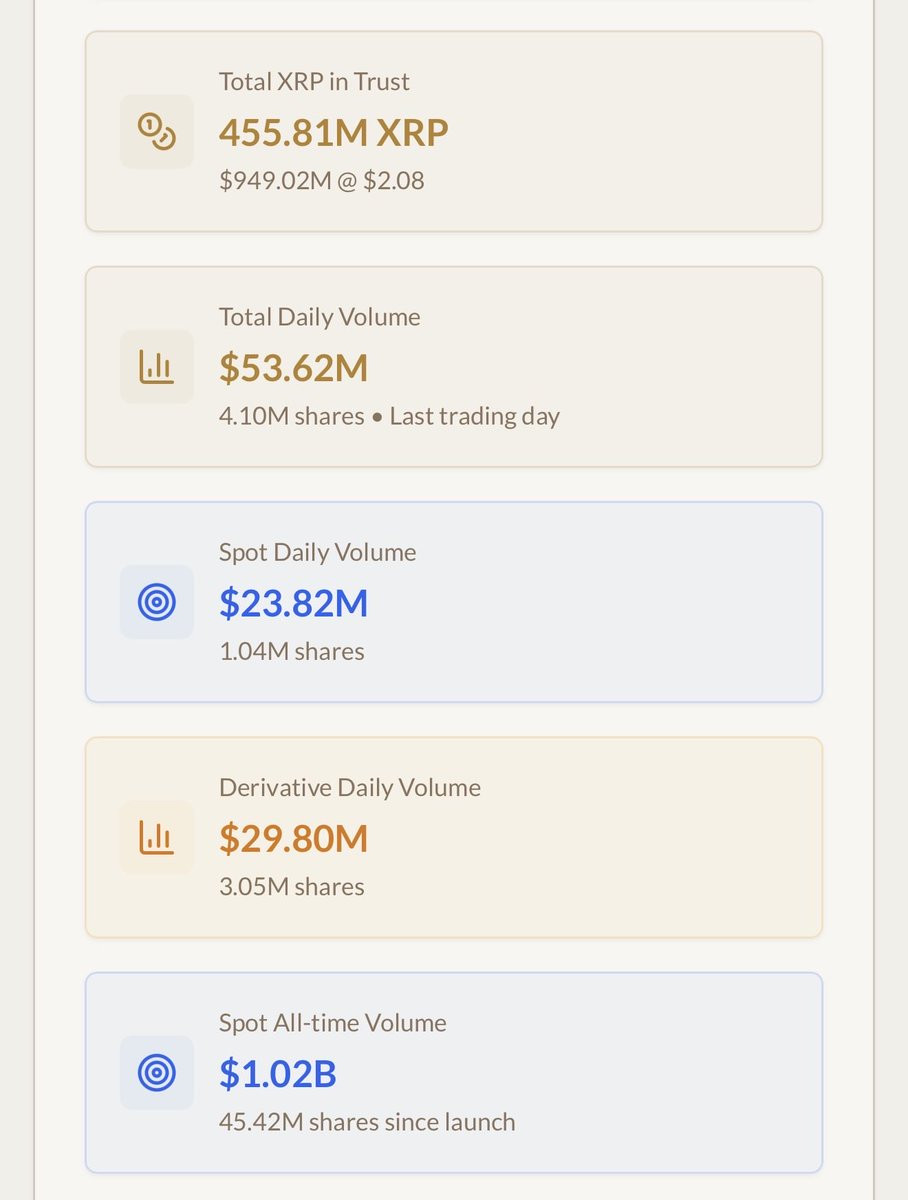Click the "1.04M shares" subtext
The height and width of the screenshot is (1200, 908).
(291, 652)
